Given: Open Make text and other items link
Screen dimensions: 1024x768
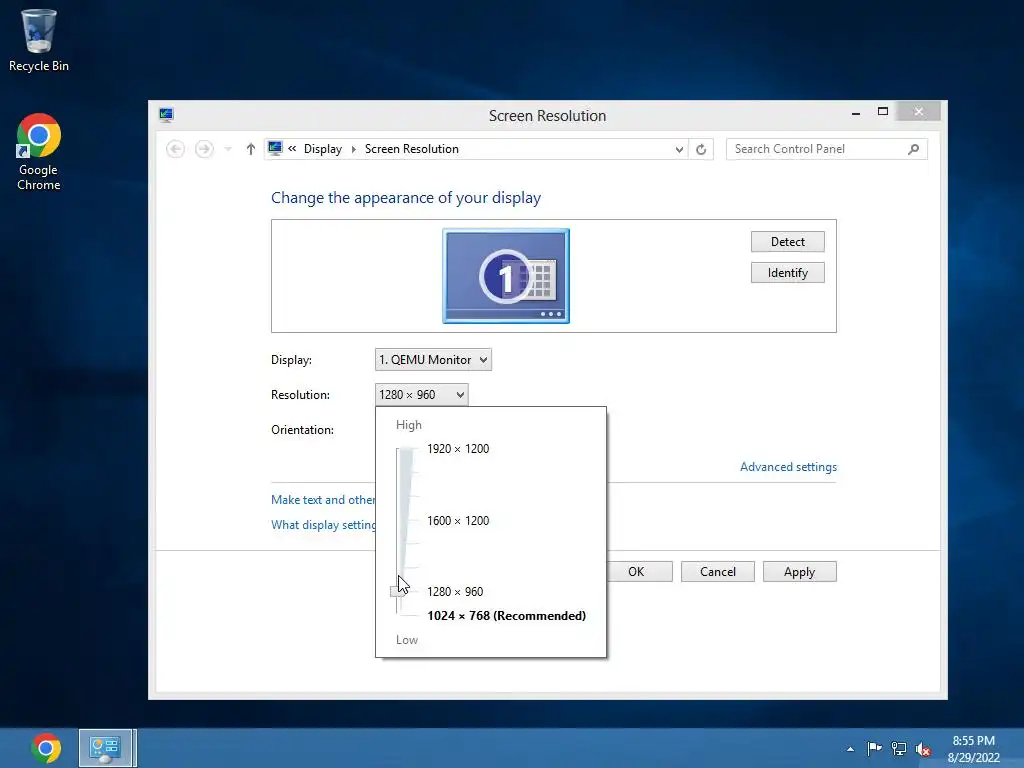Looking at the screenshot, I should (323, 500).
